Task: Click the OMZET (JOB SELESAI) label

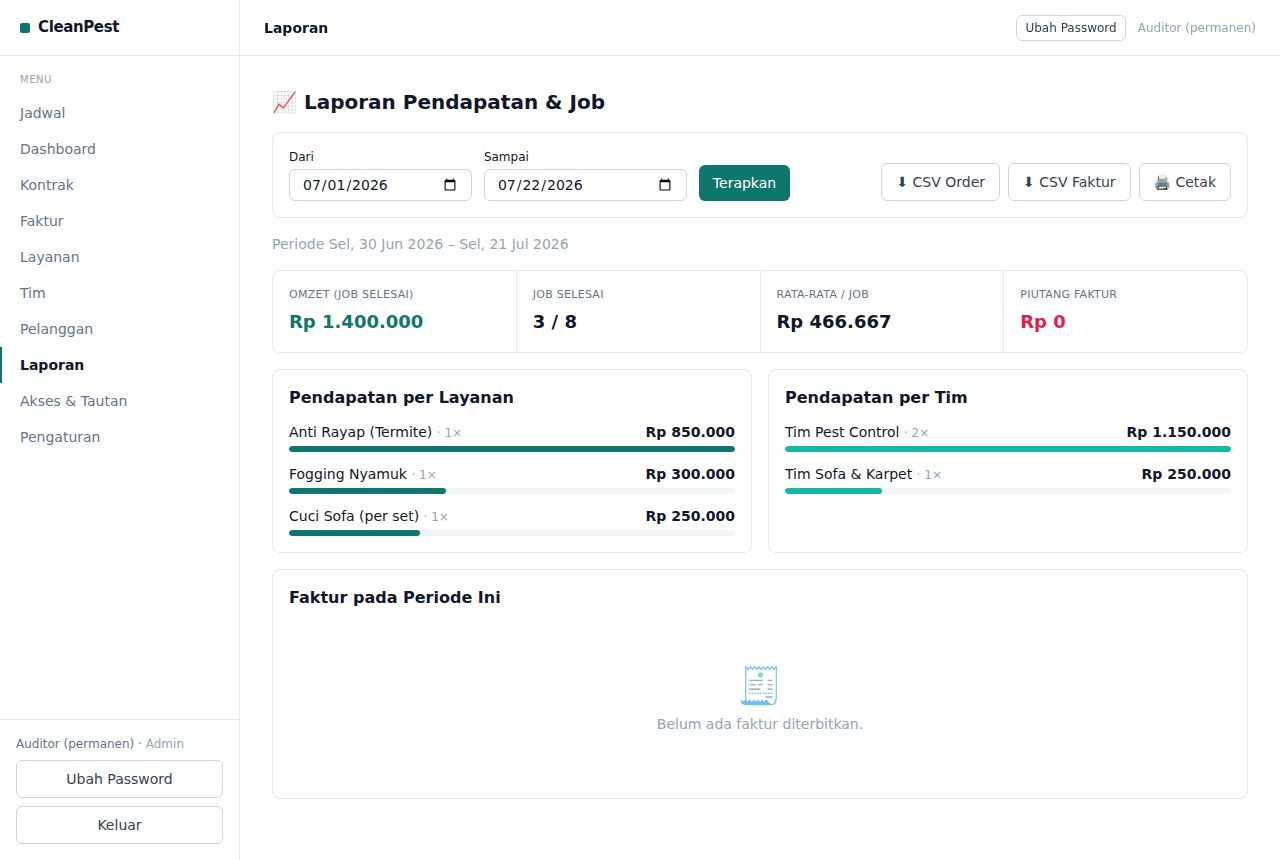Action: pyautogui.click(x=351, y=294)
